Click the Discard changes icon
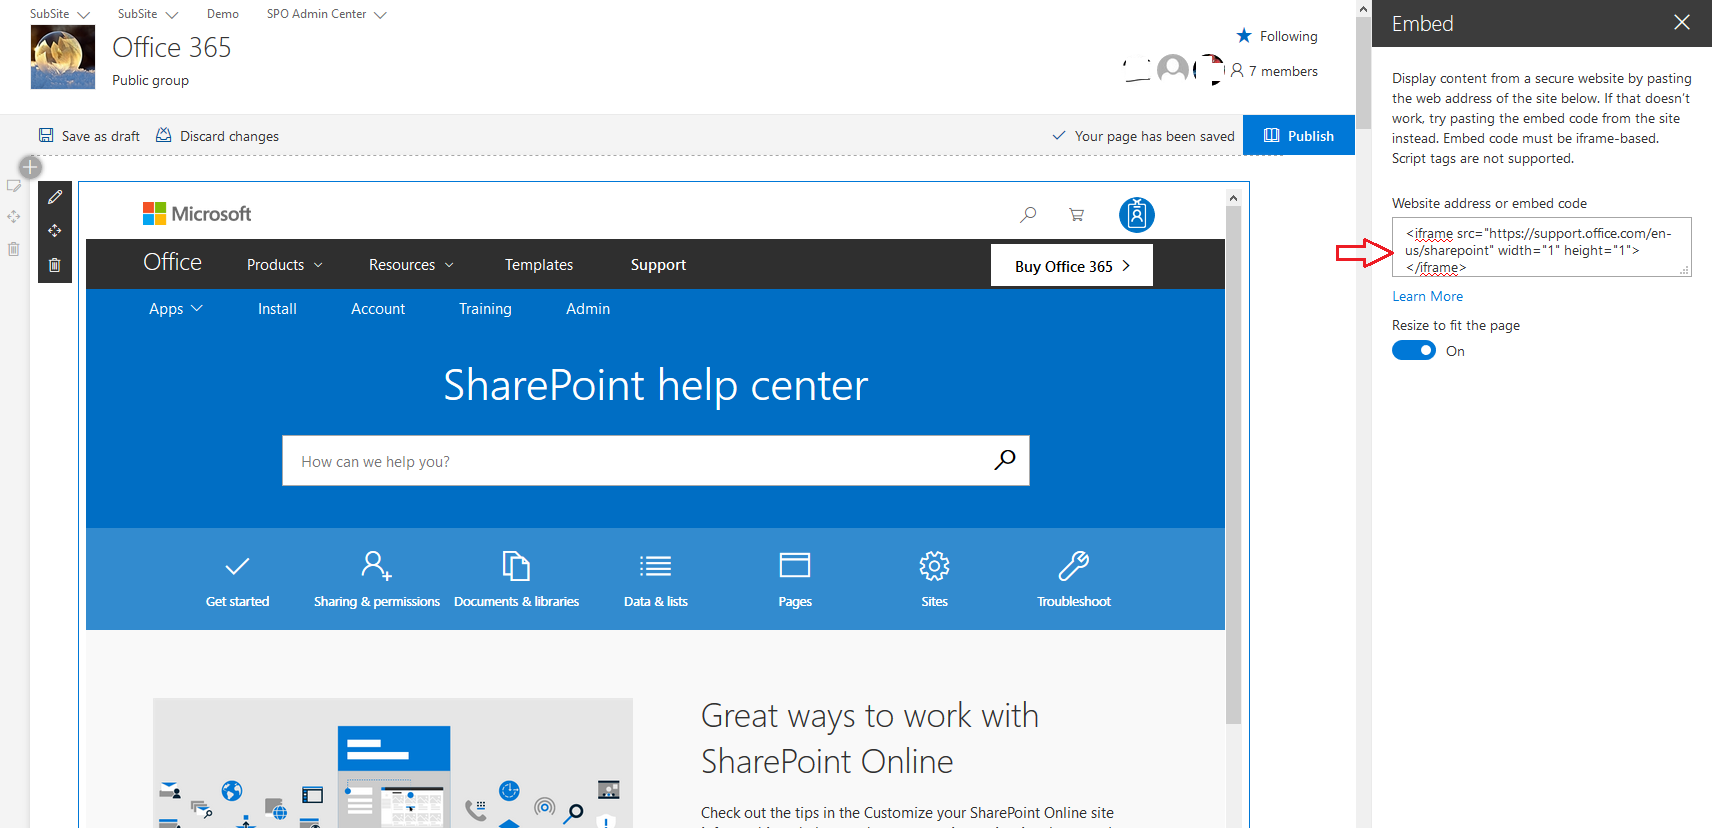This screenshot has height=828, width=1712. [164, 135]
